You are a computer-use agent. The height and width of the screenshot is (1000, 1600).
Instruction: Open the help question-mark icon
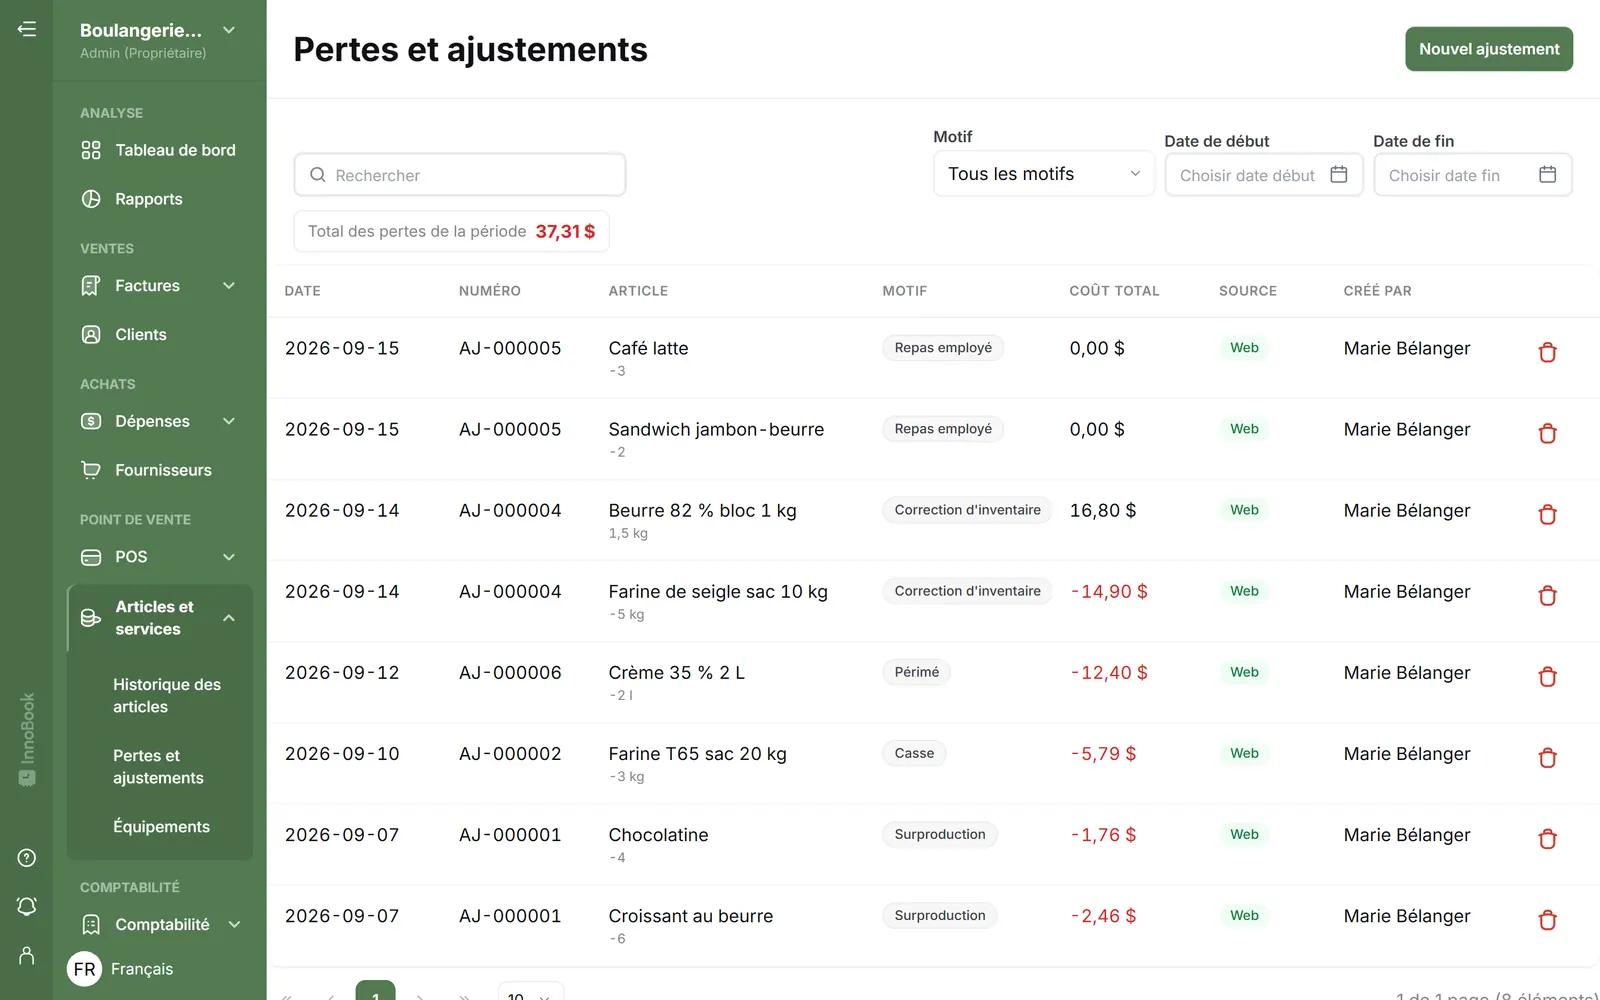pos(27,858)
